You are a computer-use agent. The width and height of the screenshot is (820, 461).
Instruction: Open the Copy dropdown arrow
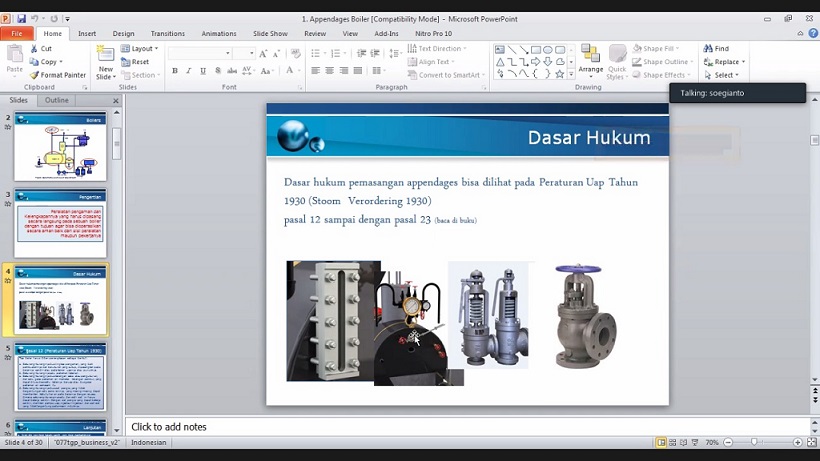click(x=61, y=62)
